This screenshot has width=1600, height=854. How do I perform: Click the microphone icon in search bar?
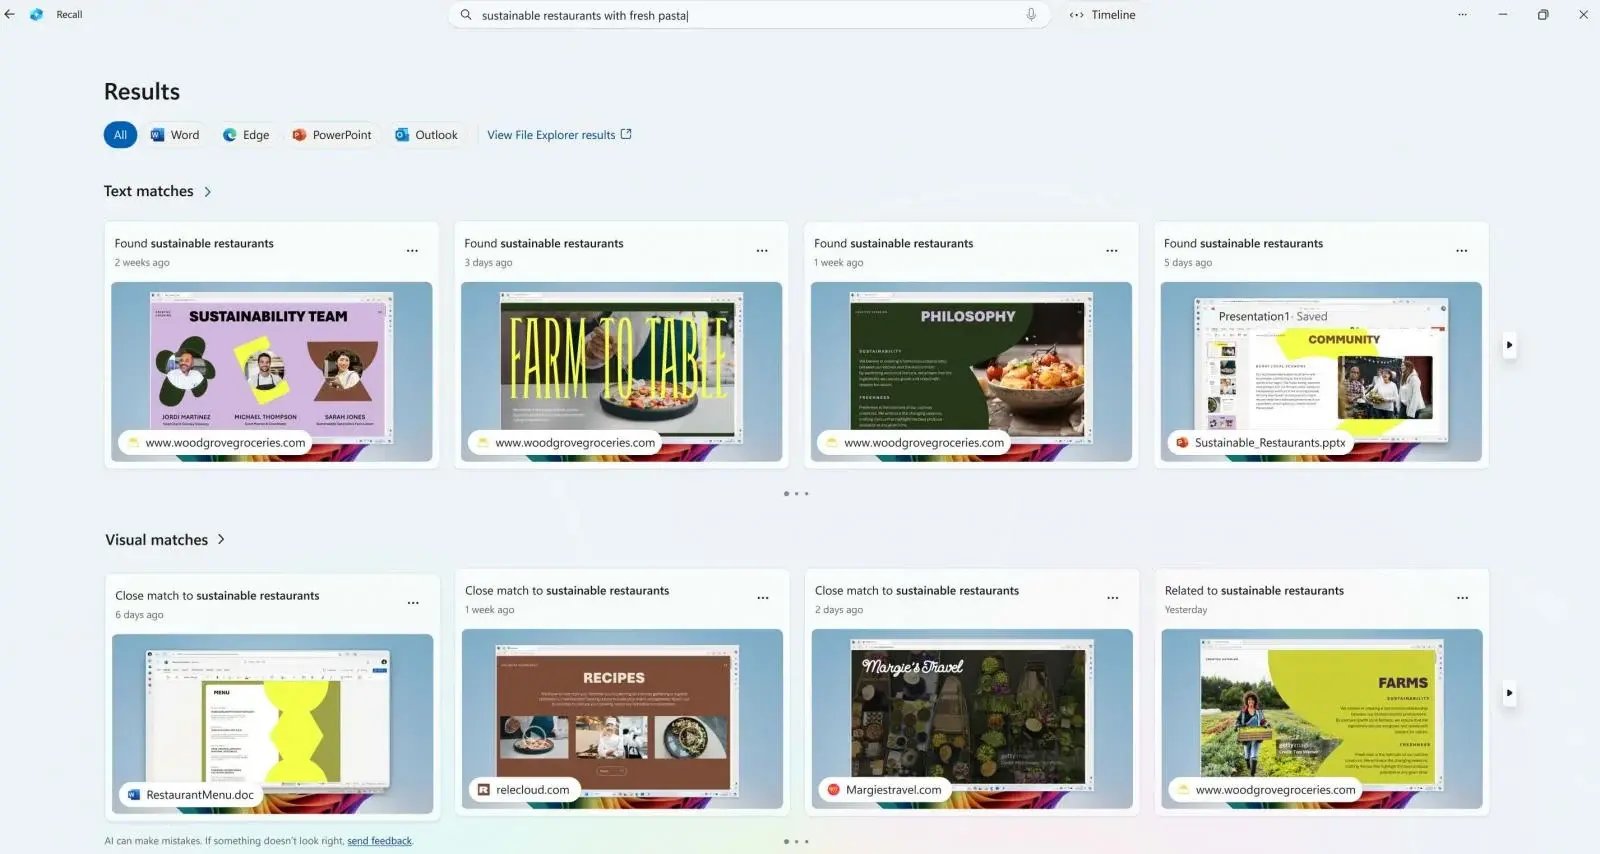1031,15
